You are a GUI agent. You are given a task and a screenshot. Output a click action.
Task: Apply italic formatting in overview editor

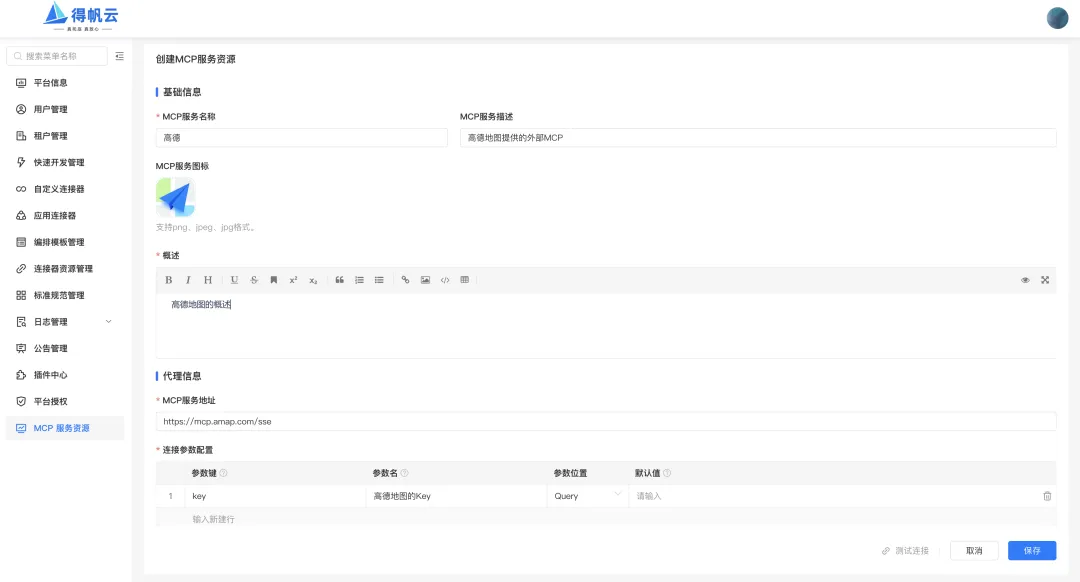tap(188, 280)
